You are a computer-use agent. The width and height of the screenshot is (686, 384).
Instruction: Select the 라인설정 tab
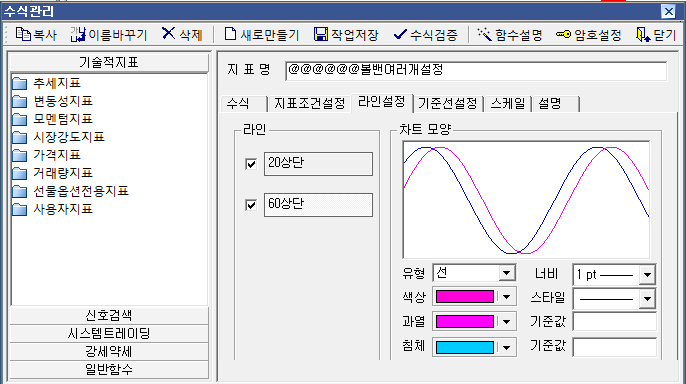coord(382,102)
